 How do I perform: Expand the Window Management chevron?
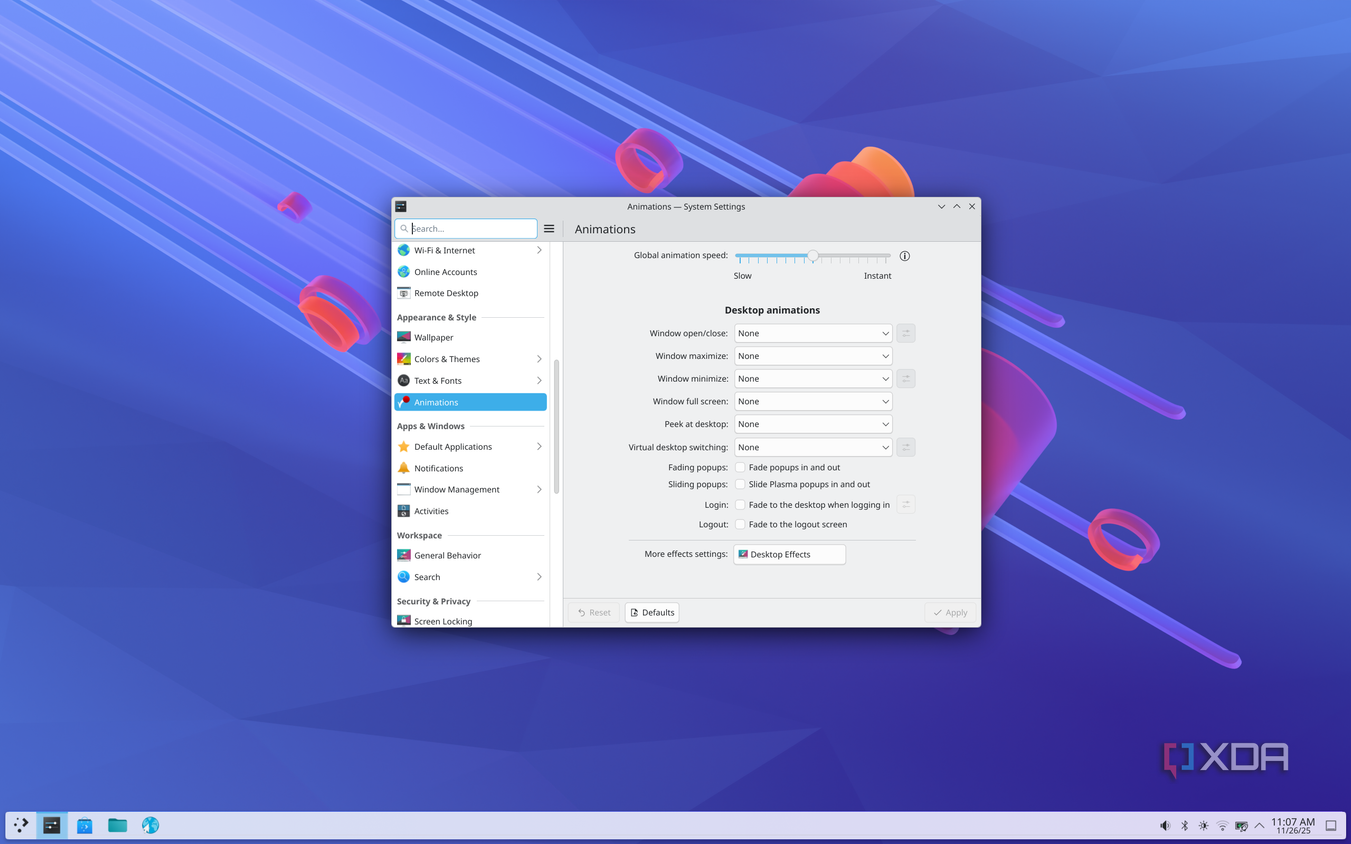click(x=539, y=490)
